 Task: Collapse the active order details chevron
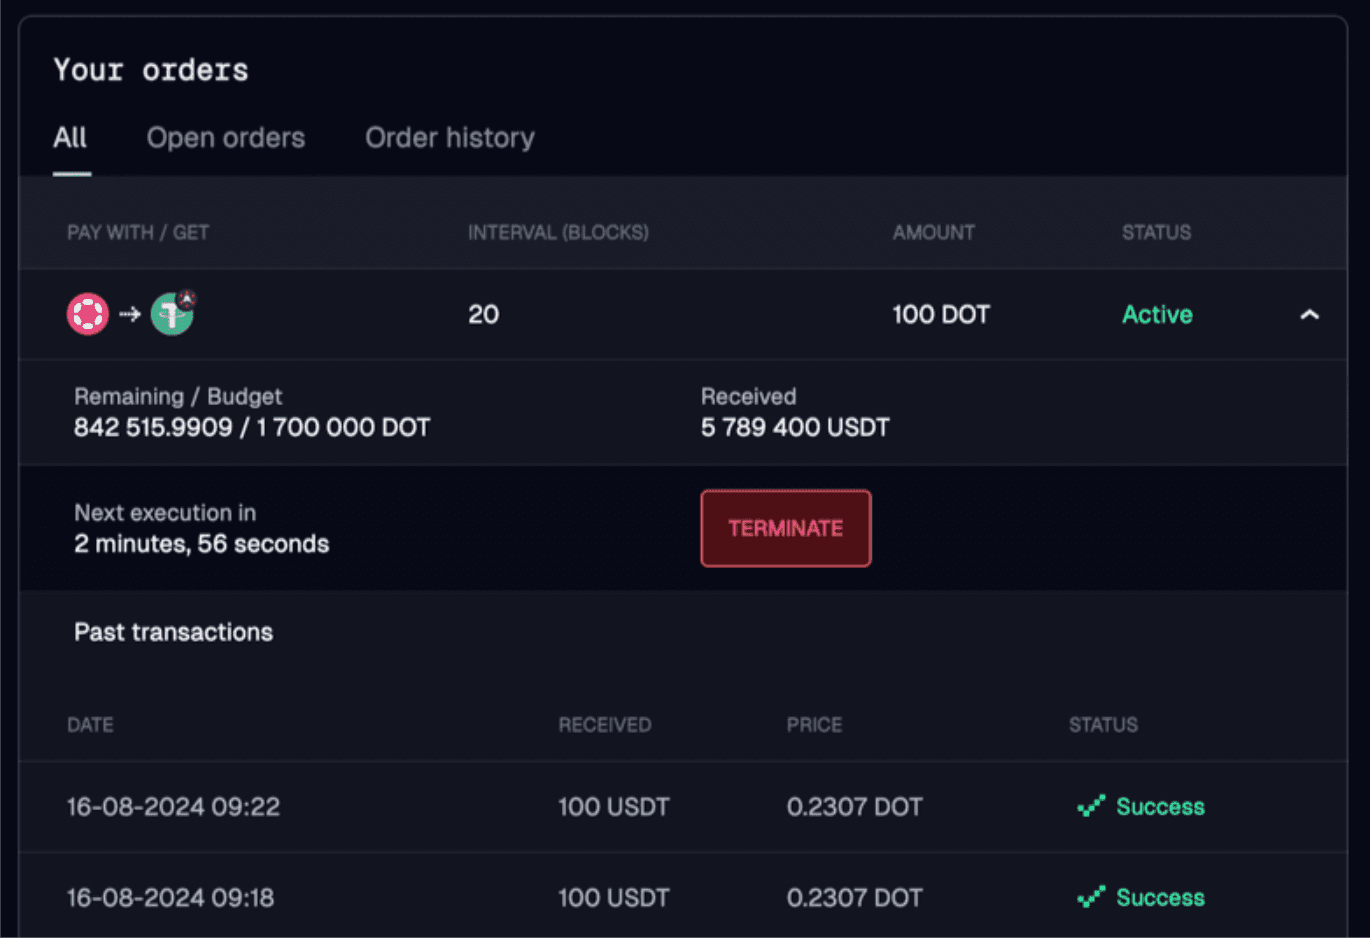point(1309,315)
